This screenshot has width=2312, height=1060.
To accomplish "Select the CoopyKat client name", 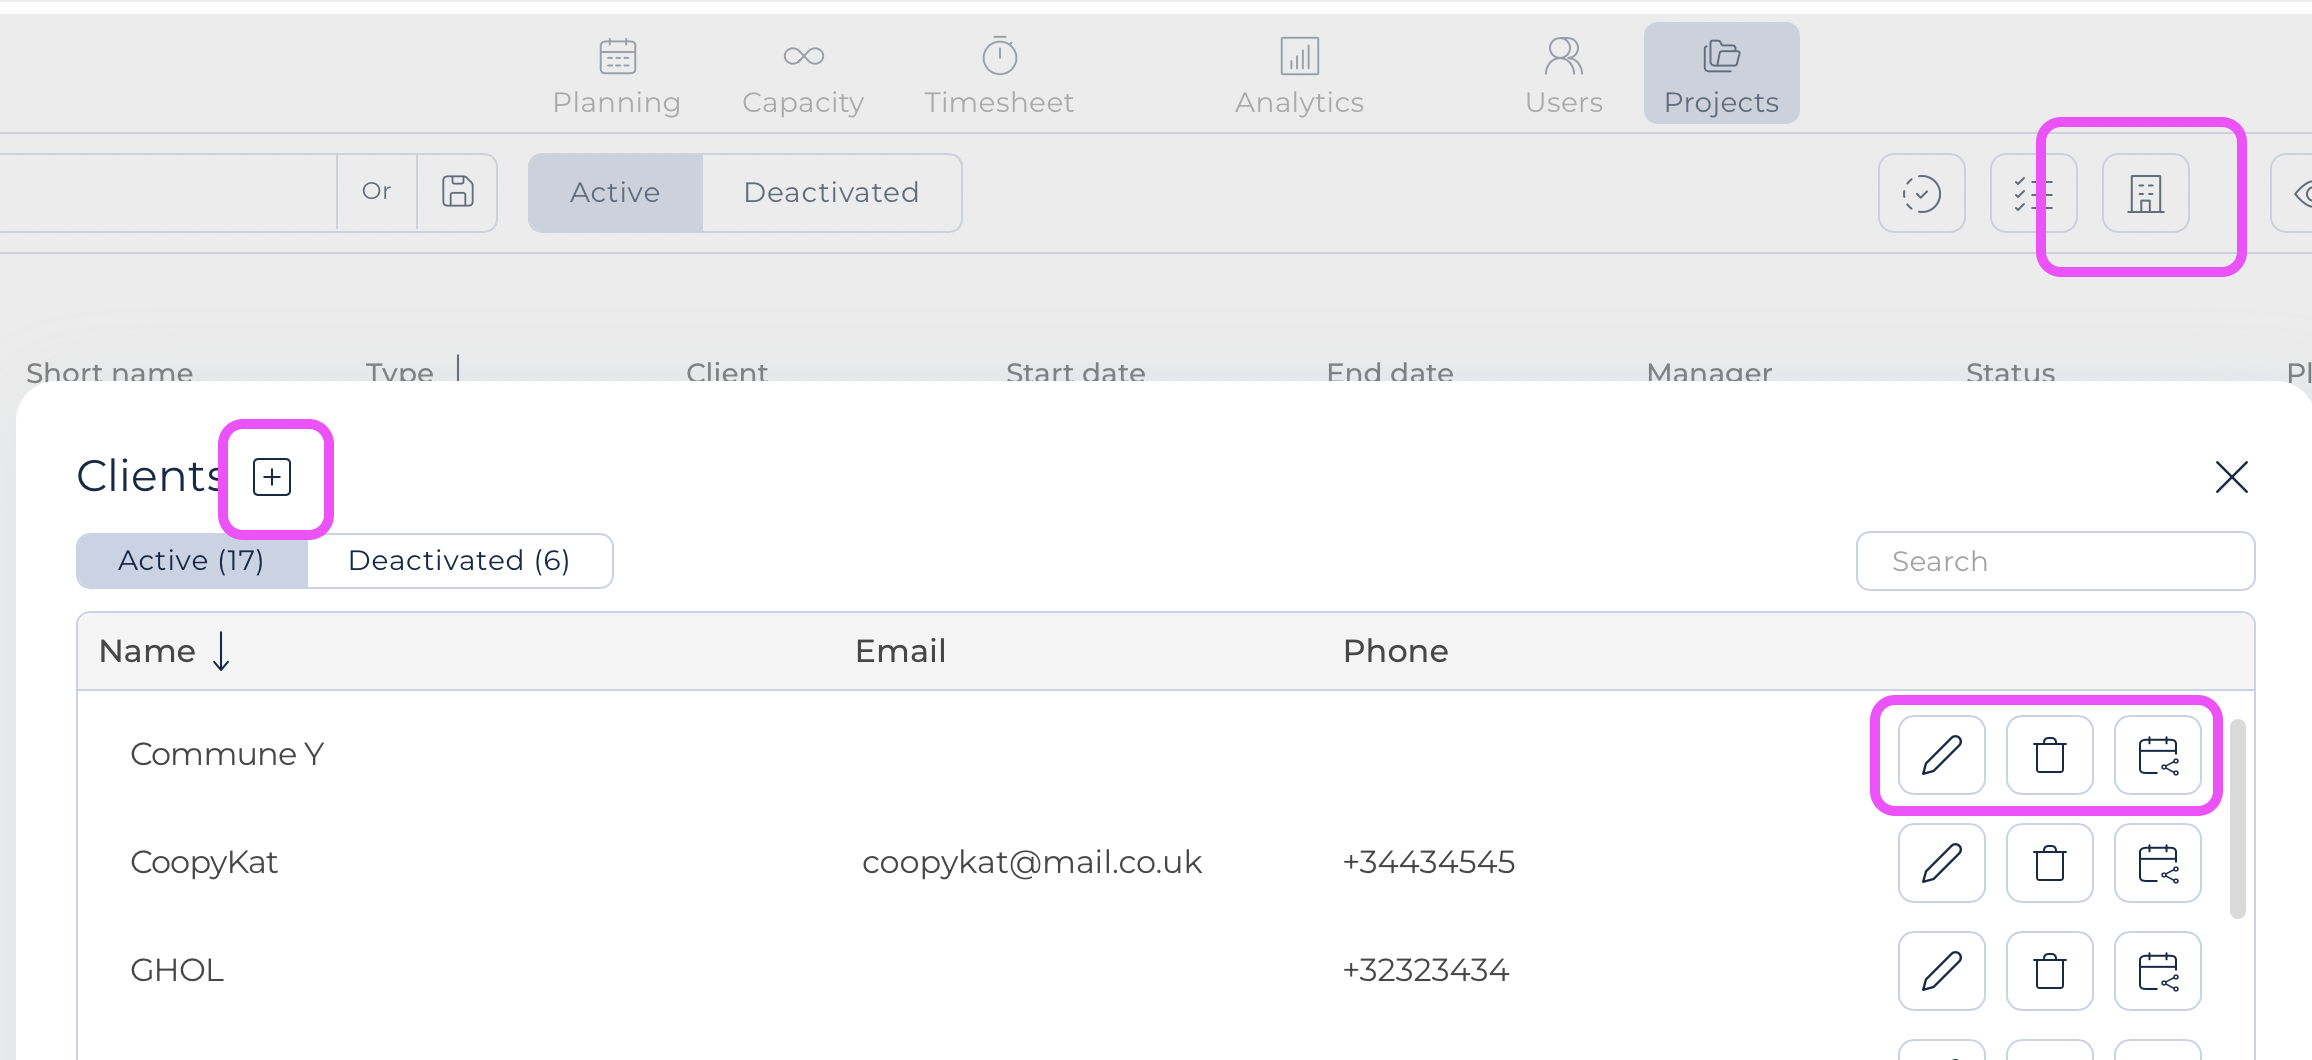I will coord(204,862).
